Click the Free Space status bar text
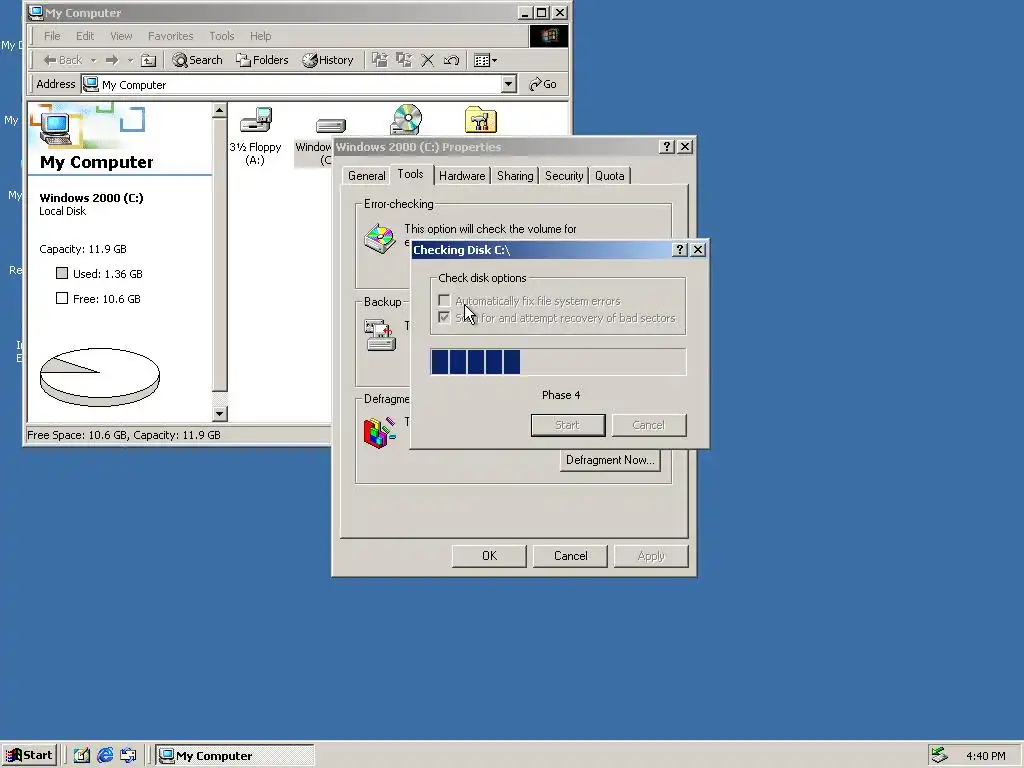Image resolution: width=1024 pixels, height=768 pixels. pyautogui.click(x=124, y=435)
